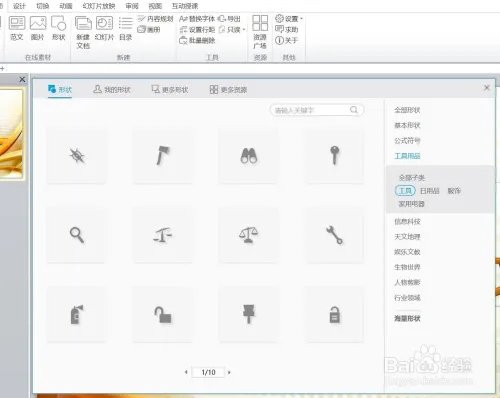This screenshot has width=500, height=398.
Task: Choose the 家用电器 subcategory
Action: tap(412, 204)
